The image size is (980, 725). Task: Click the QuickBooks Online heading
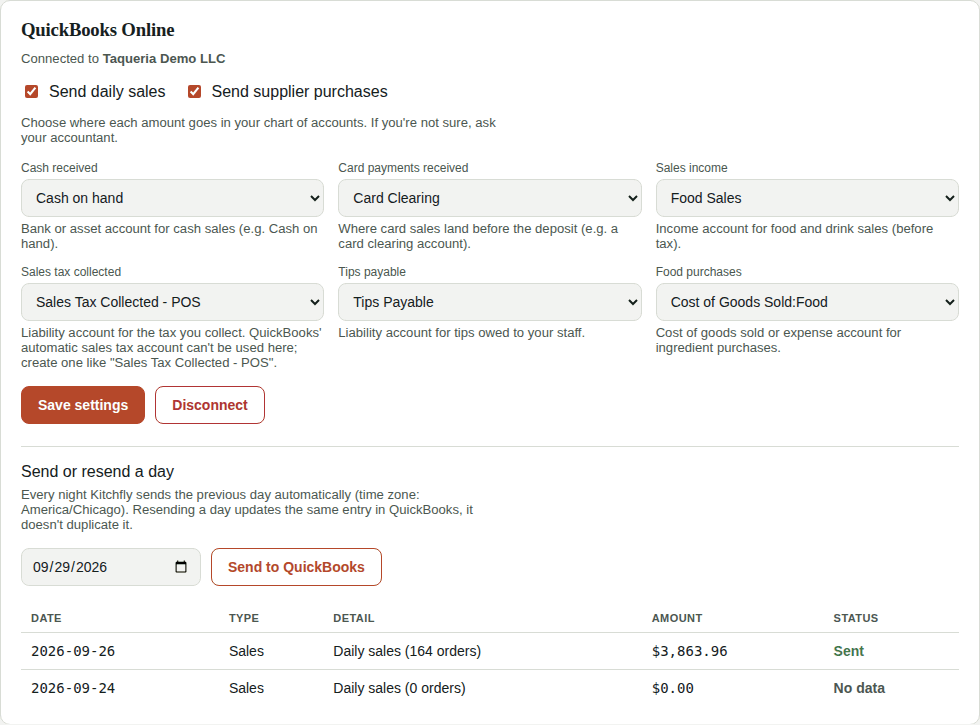(98, 30)
